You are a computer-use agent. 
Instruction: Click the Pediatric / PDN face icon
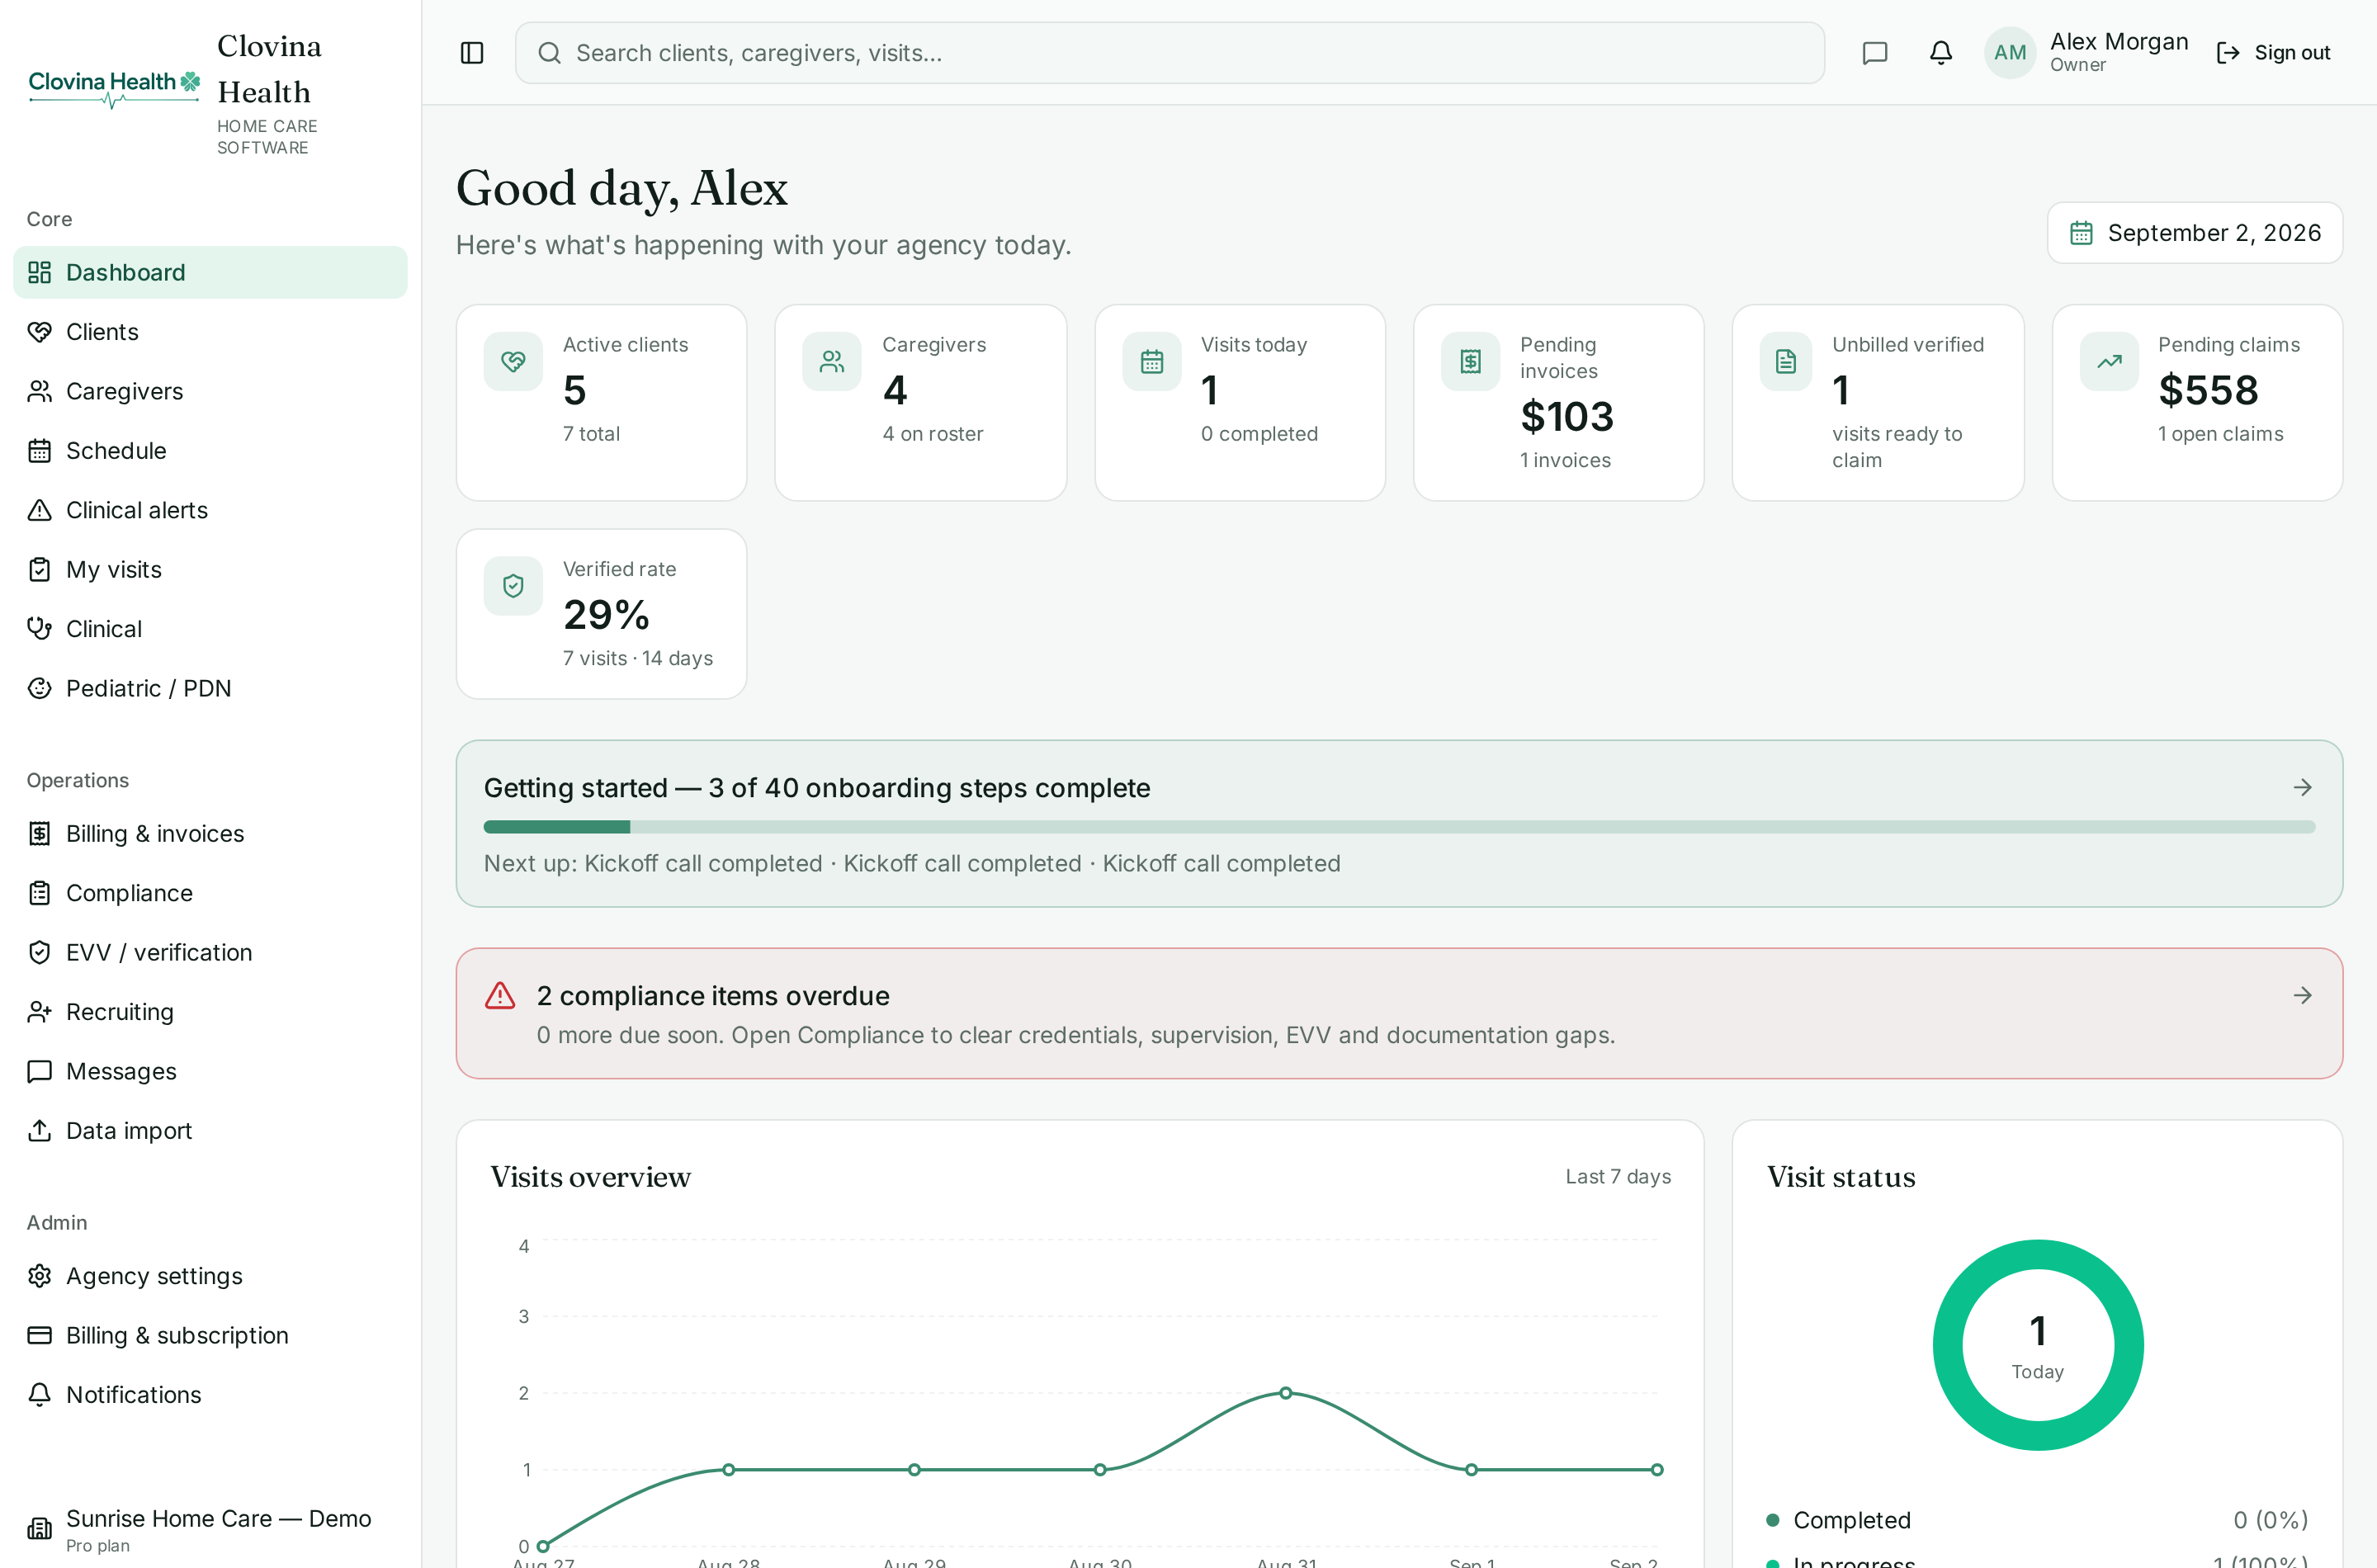coord(39,688)
